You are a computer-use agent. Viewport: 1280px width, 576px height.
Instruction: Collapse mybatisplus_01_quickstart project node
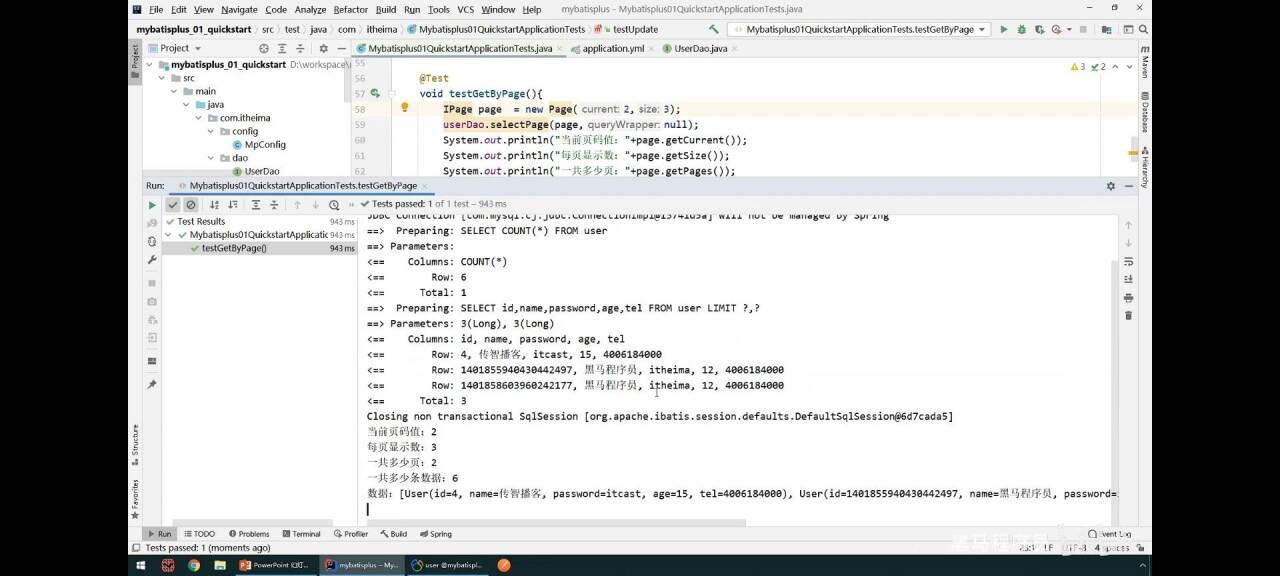[150, 65]
